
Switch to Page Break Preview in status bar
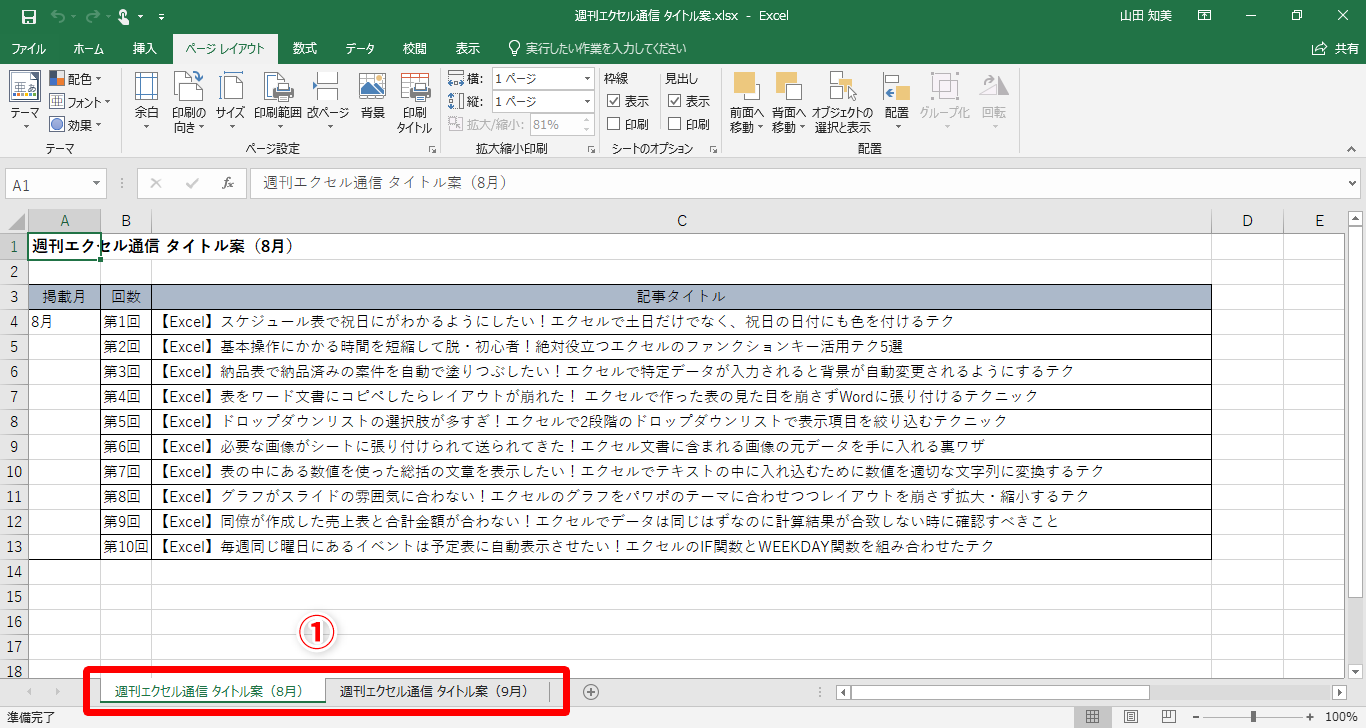(x=1167, y=717)
